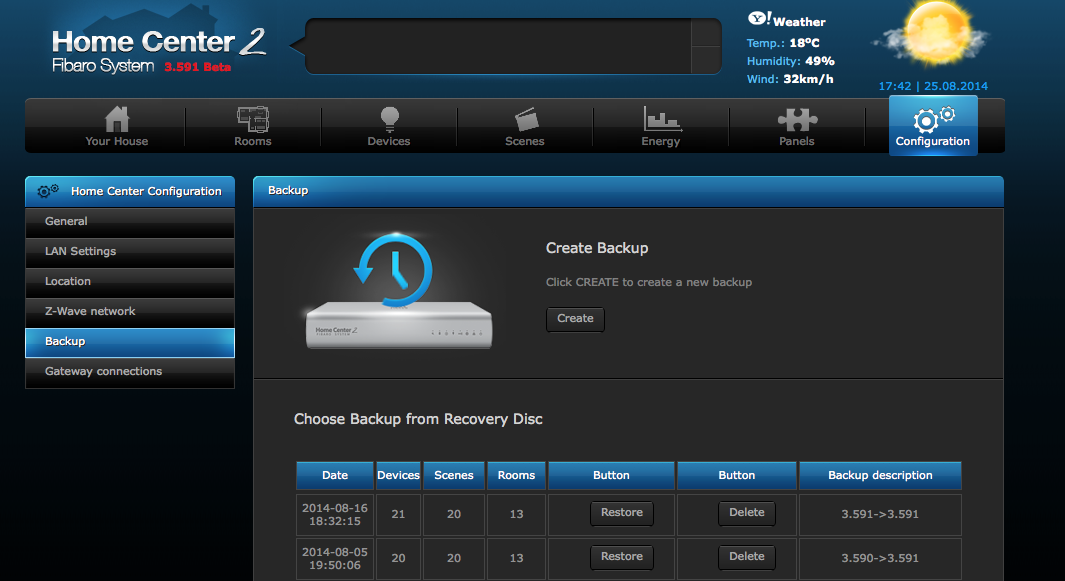Click the Home Center 2 logo
This screenshot has width=1065, height=581.
pyautogui.click(x=158, y=50)
